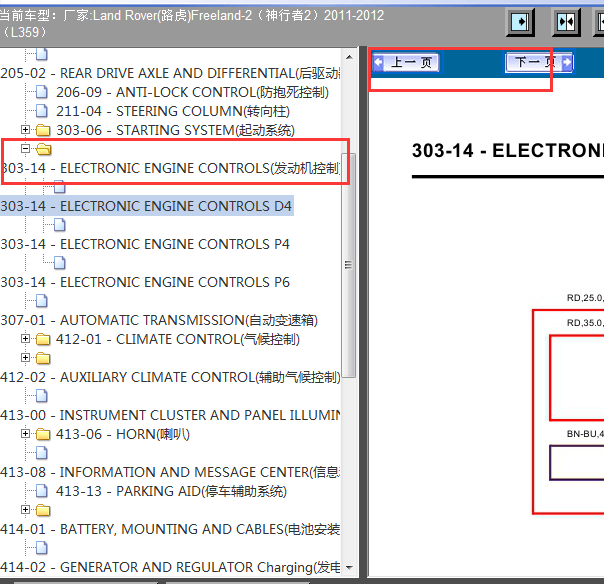Image resolution: width=604 pixels, height=584 pixels.
Task: Click the expand-right-panel toolbar icon
Action: pyautogui.click(x=520, y=22)
